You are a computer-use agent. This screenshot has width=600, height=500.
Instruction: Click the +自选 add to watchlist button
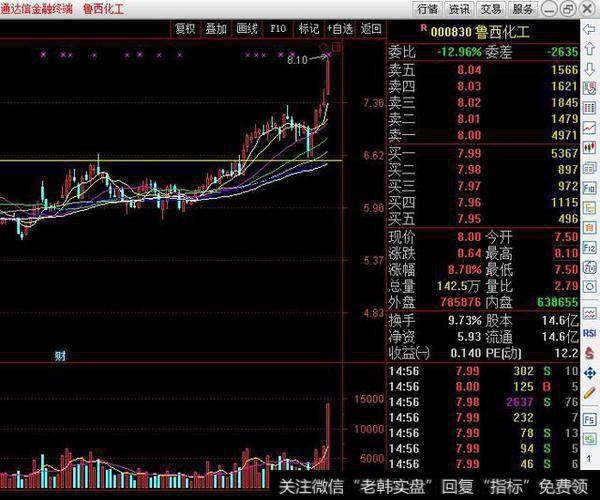click(x=339, y=29)
